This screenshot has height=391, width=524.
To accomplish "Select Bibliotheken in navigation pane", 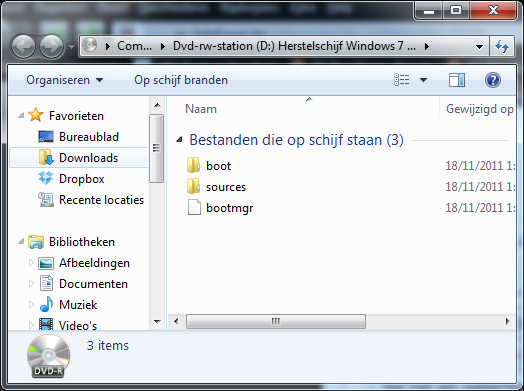I will 82,242.
